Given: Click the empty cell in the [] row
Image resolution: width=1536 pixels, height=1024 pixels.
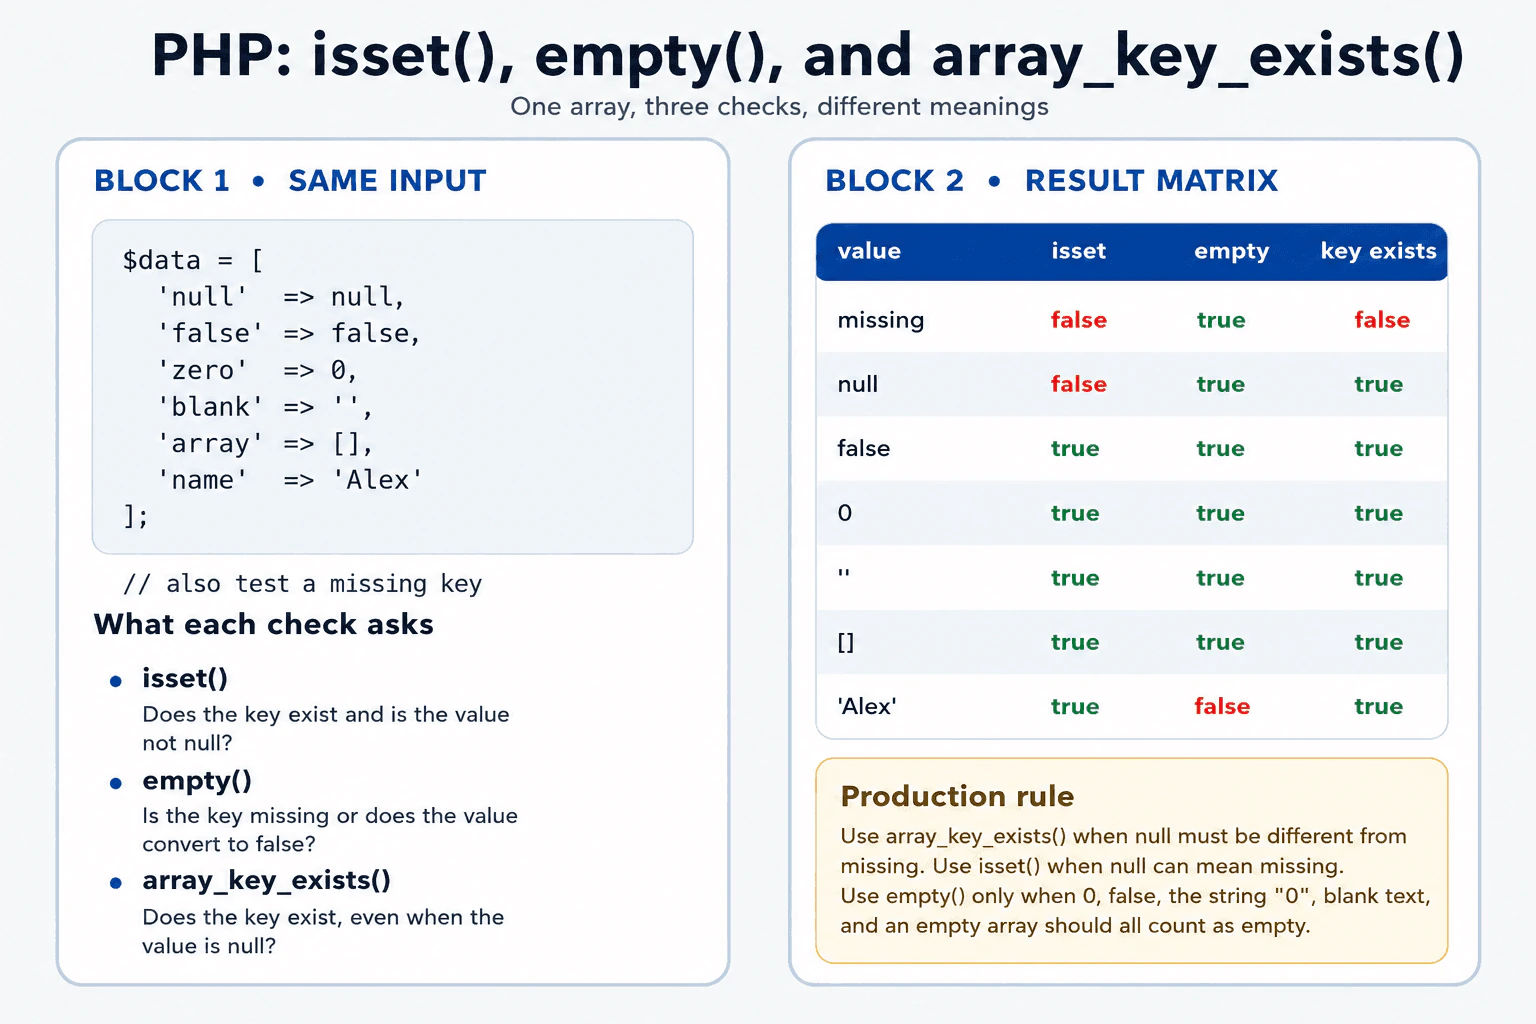Looking at the screenshot, I should coord(1221,642).
